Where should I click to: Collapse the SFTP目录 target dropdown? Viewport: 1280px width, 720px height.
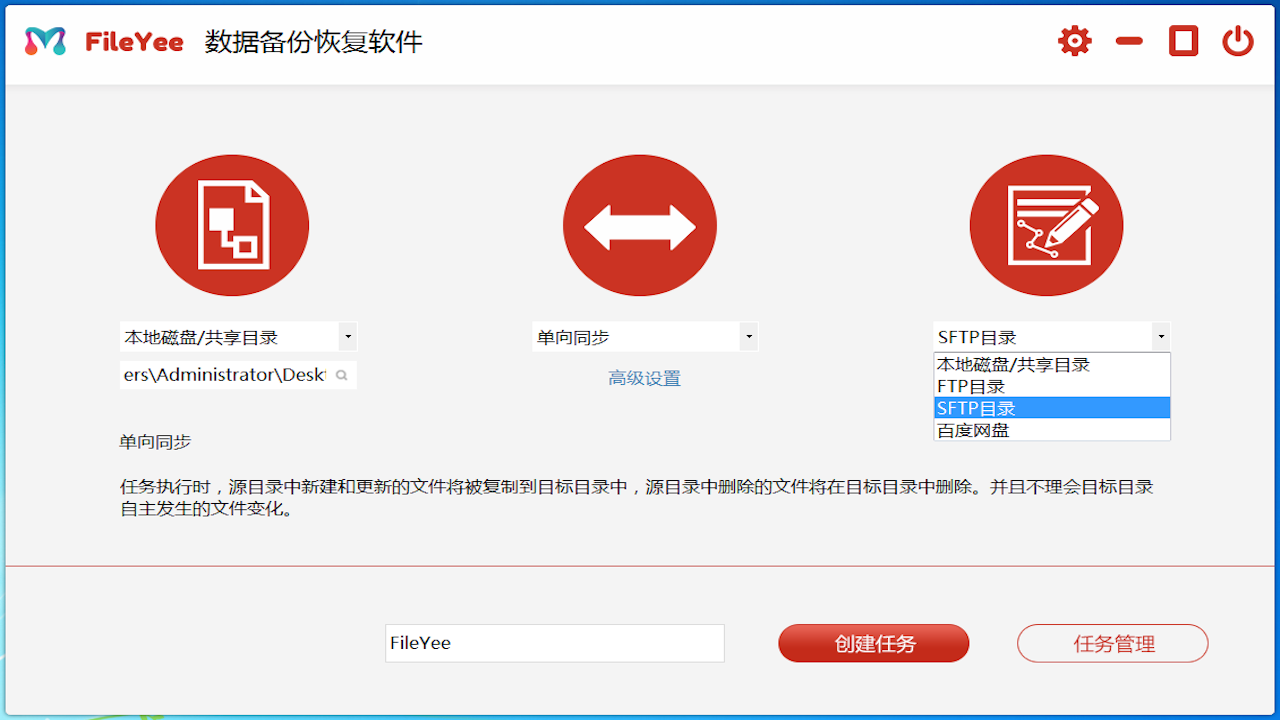(1161, 336)
